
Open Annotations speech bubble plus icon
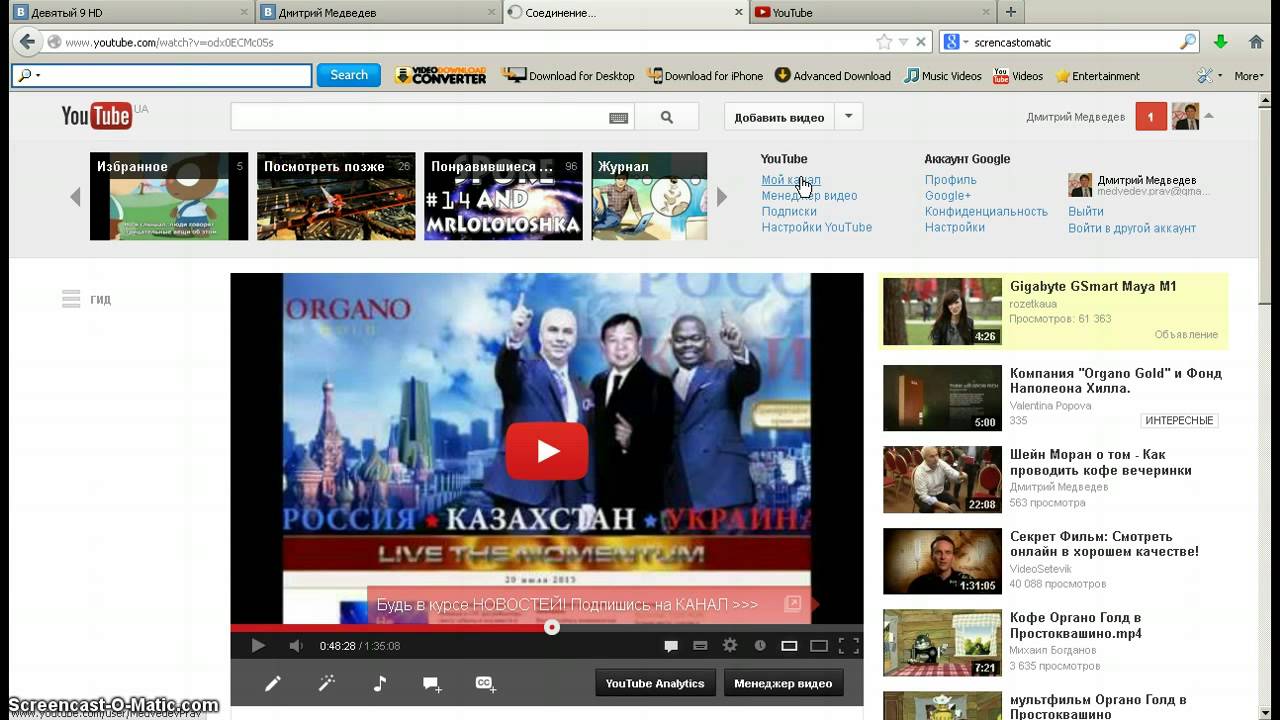pos(432,684)
